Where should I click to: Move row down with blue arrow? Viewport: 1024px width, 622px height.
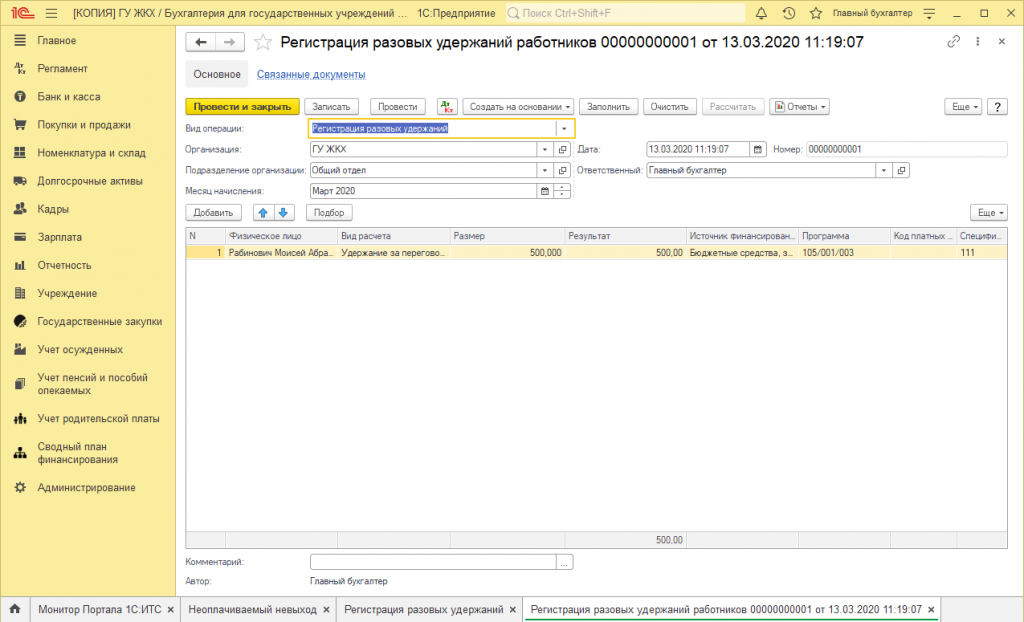[x=282, y=212]
